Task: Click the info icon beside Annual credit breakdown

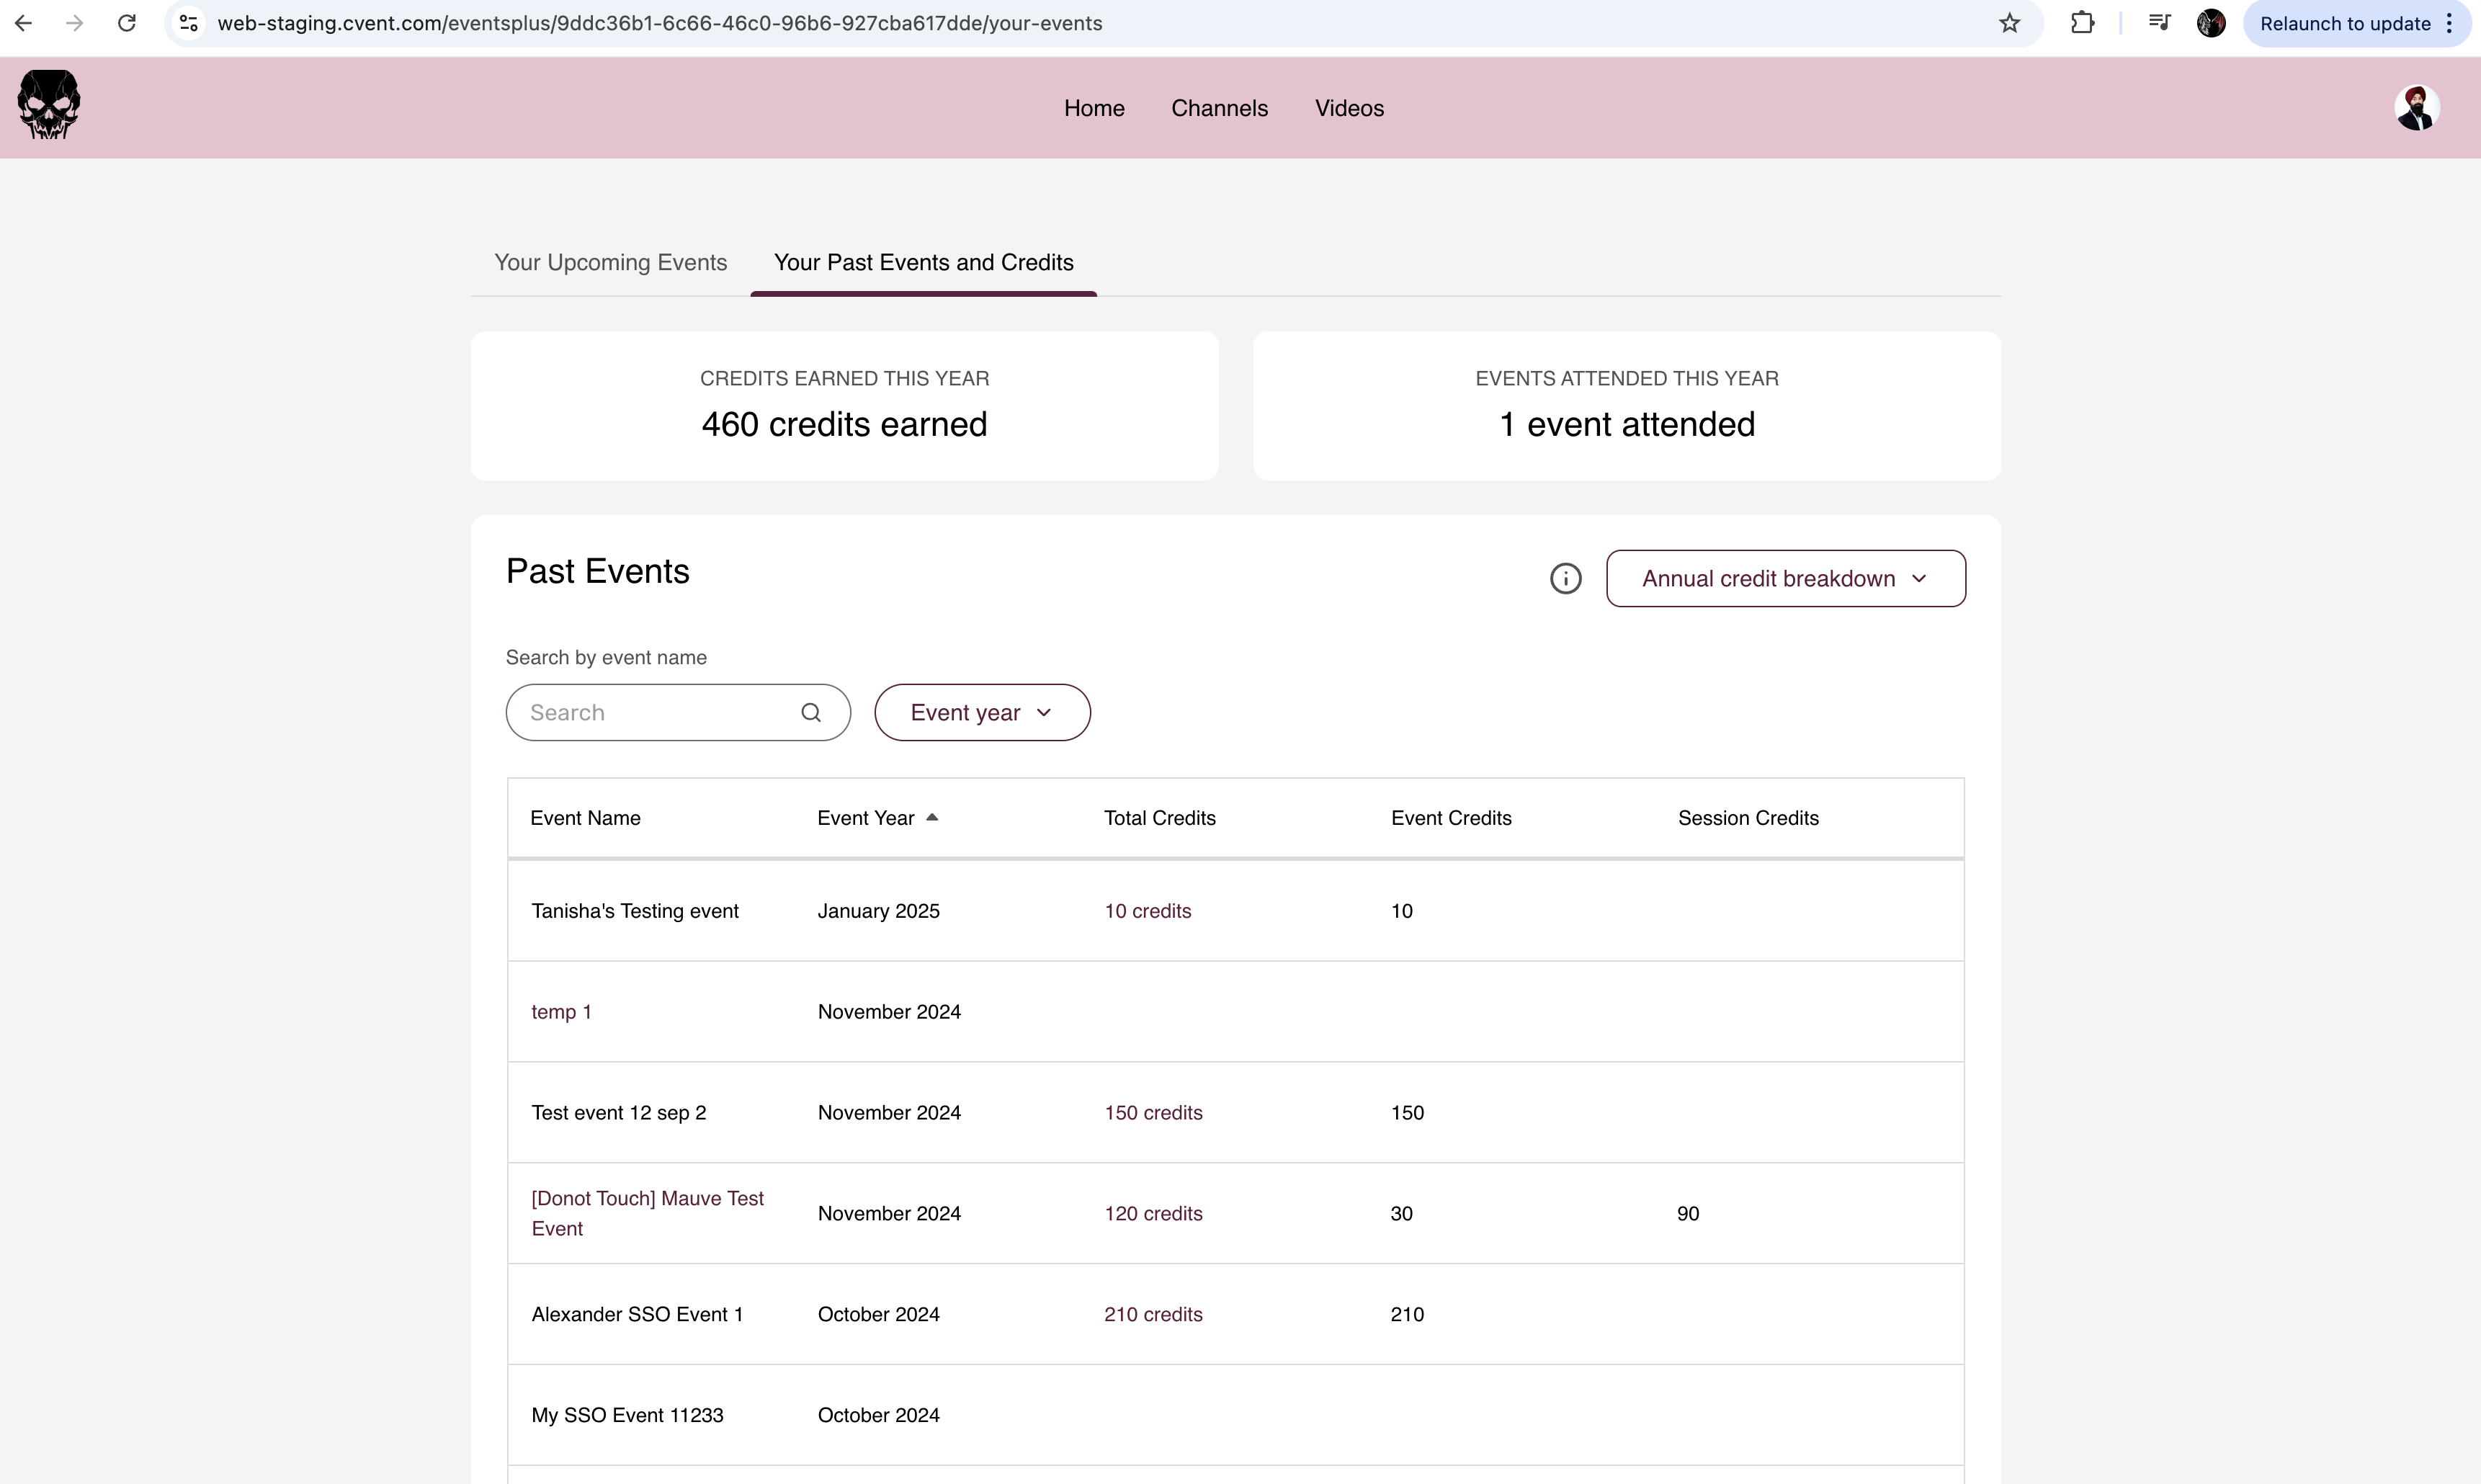Action: pyautogui.click(x=1565, y=578)
